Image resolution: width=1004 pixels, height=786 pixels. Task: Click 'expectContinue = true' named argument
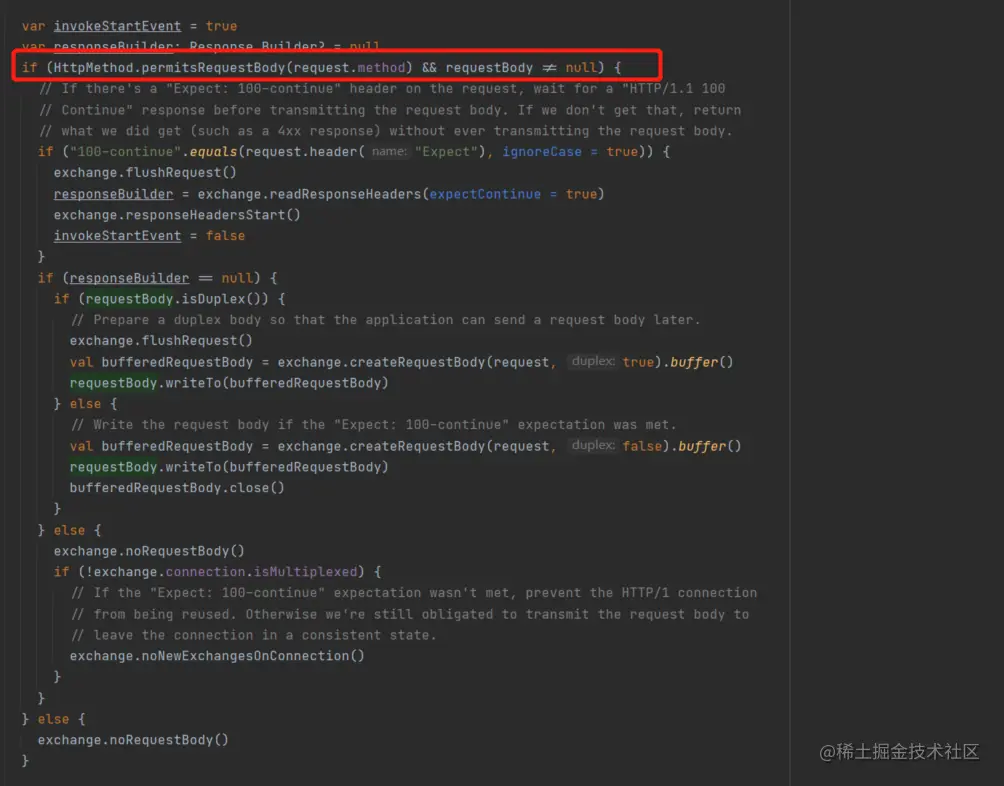[513, 194]
